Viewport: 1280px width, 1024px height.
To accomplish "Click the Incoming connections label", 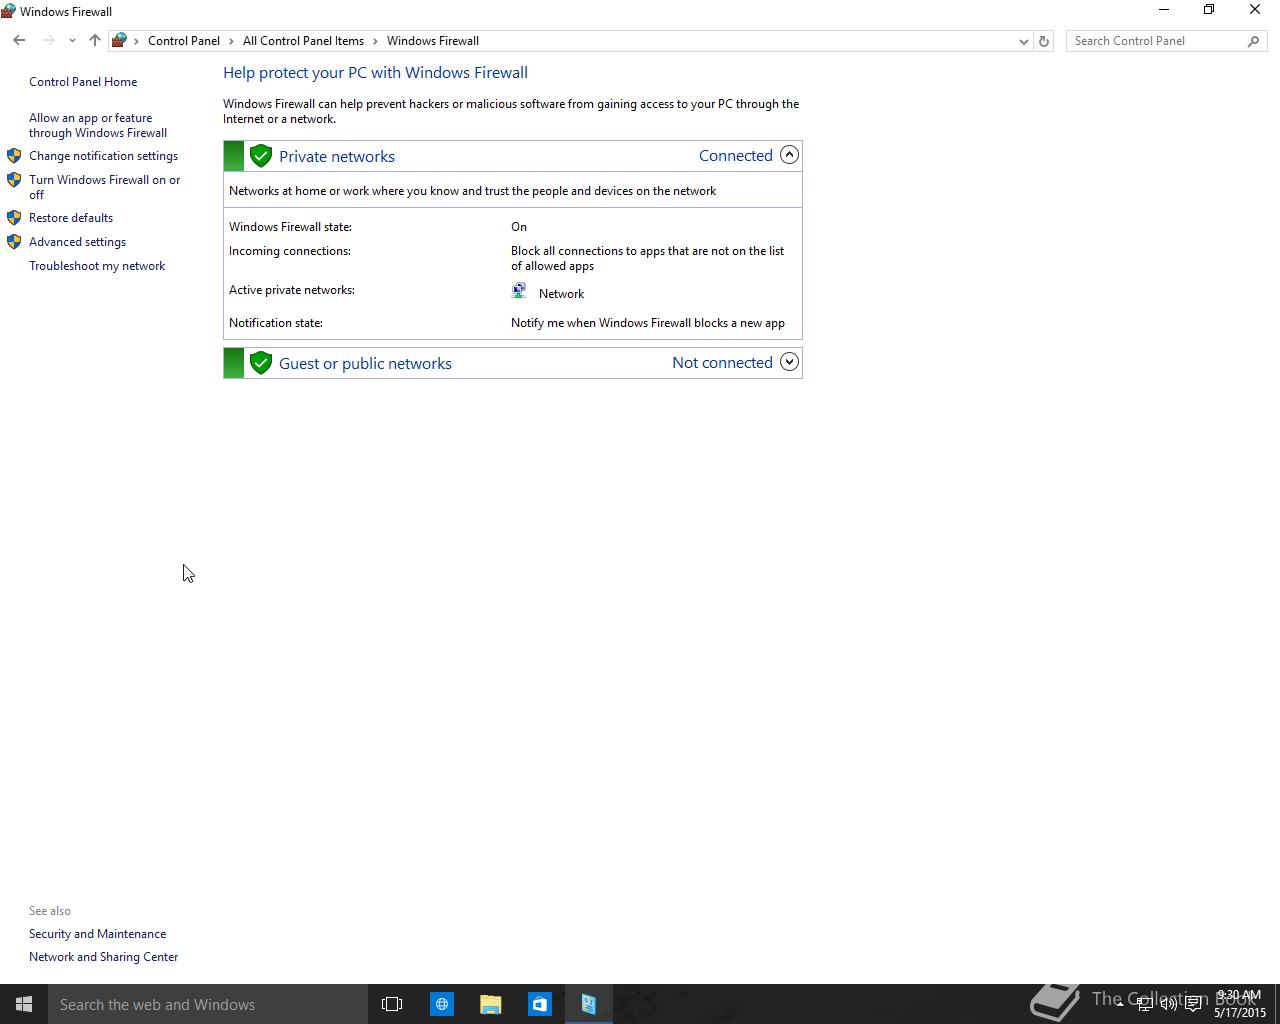I will 290,251.
